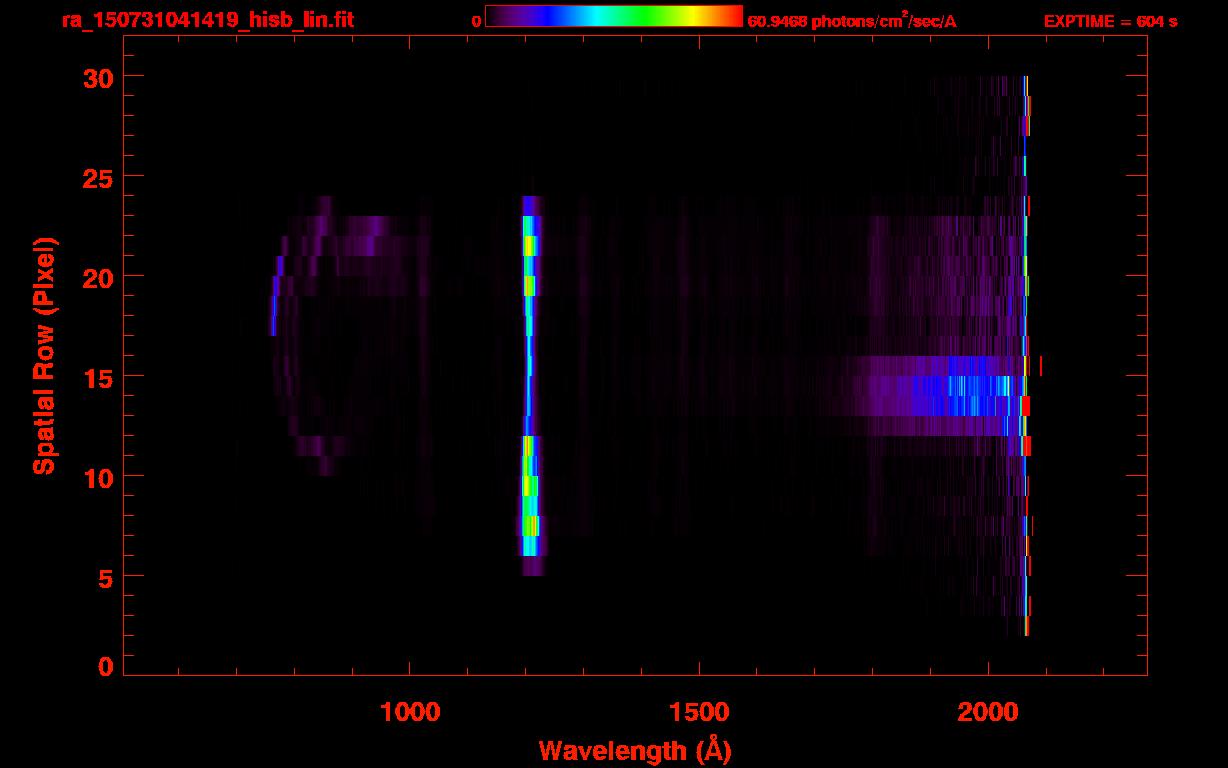Viewport: 1228px width, 768px height.
Task: Click the x-axis tick label 1500
Action: (x=698, y=711)
